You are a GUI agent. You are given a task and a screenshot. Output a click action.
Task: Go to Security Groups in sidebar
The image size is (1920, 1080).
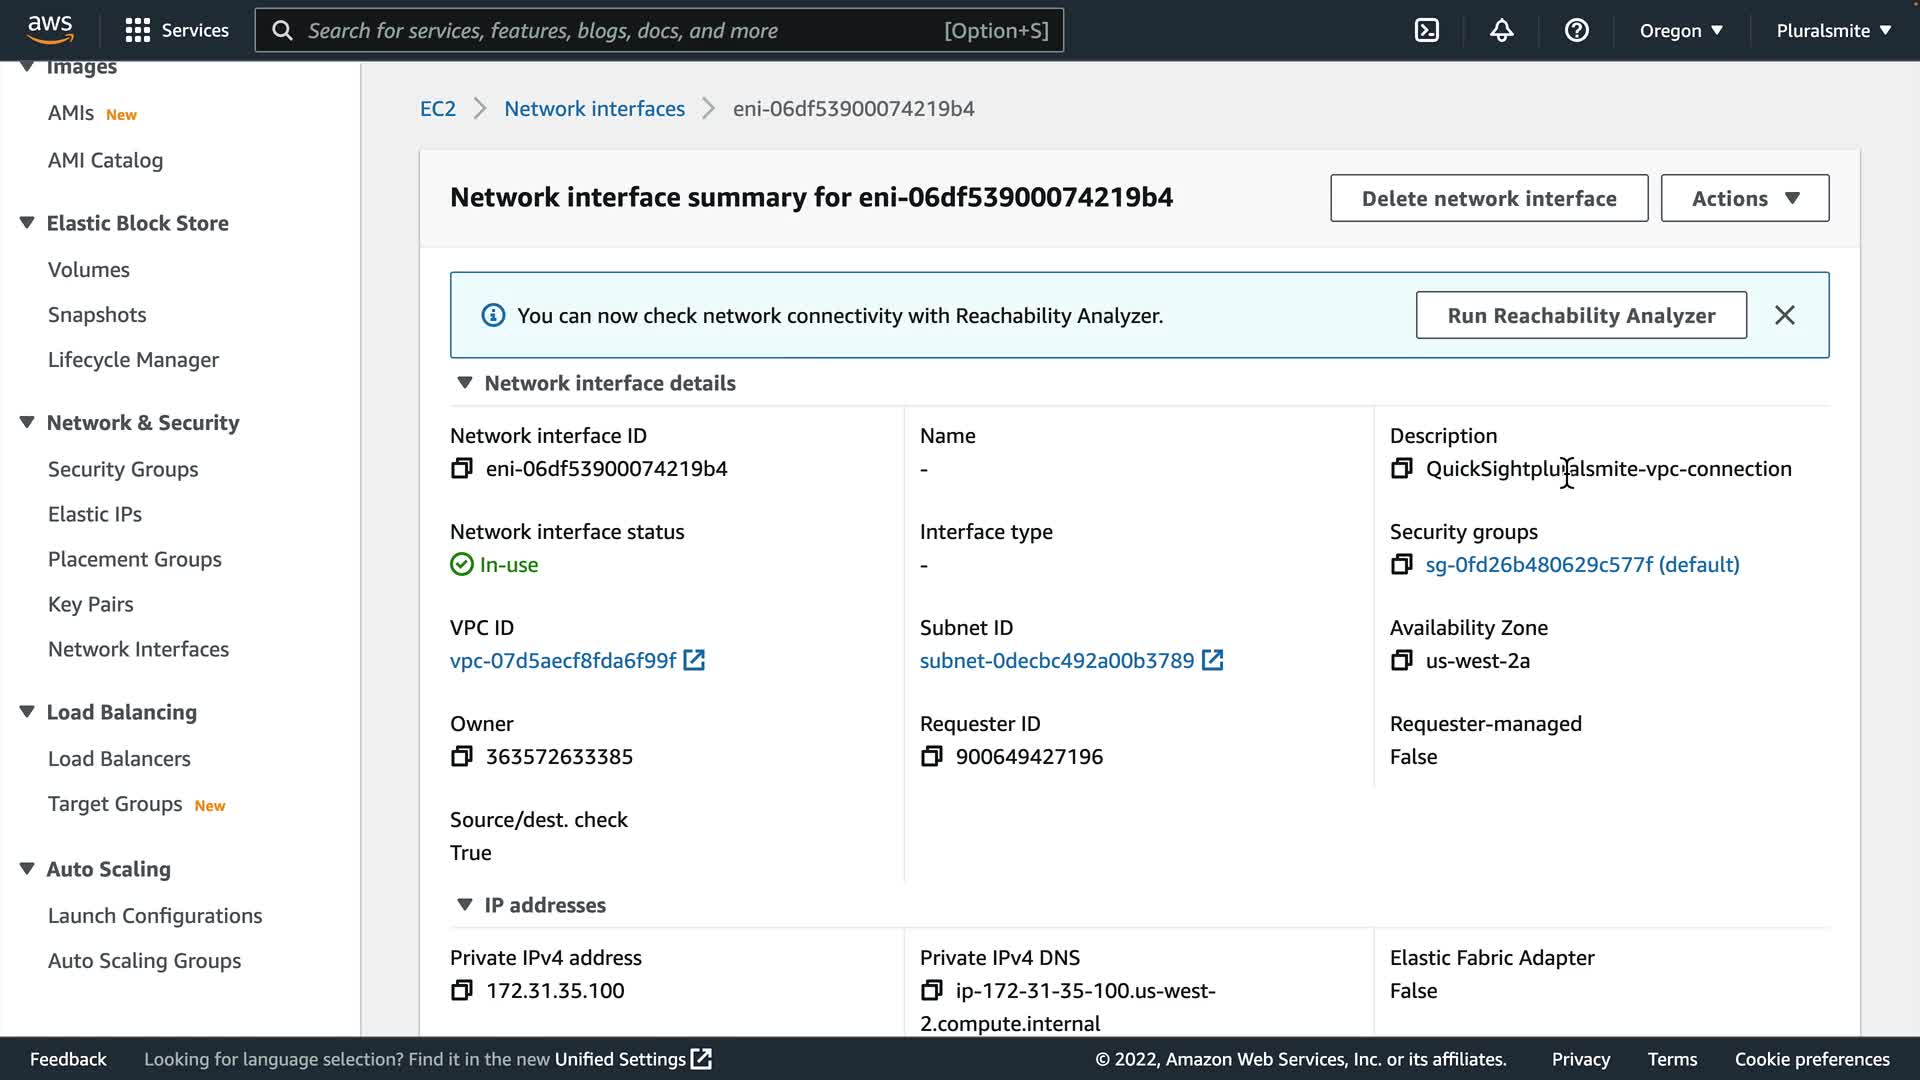click(123, 469)
